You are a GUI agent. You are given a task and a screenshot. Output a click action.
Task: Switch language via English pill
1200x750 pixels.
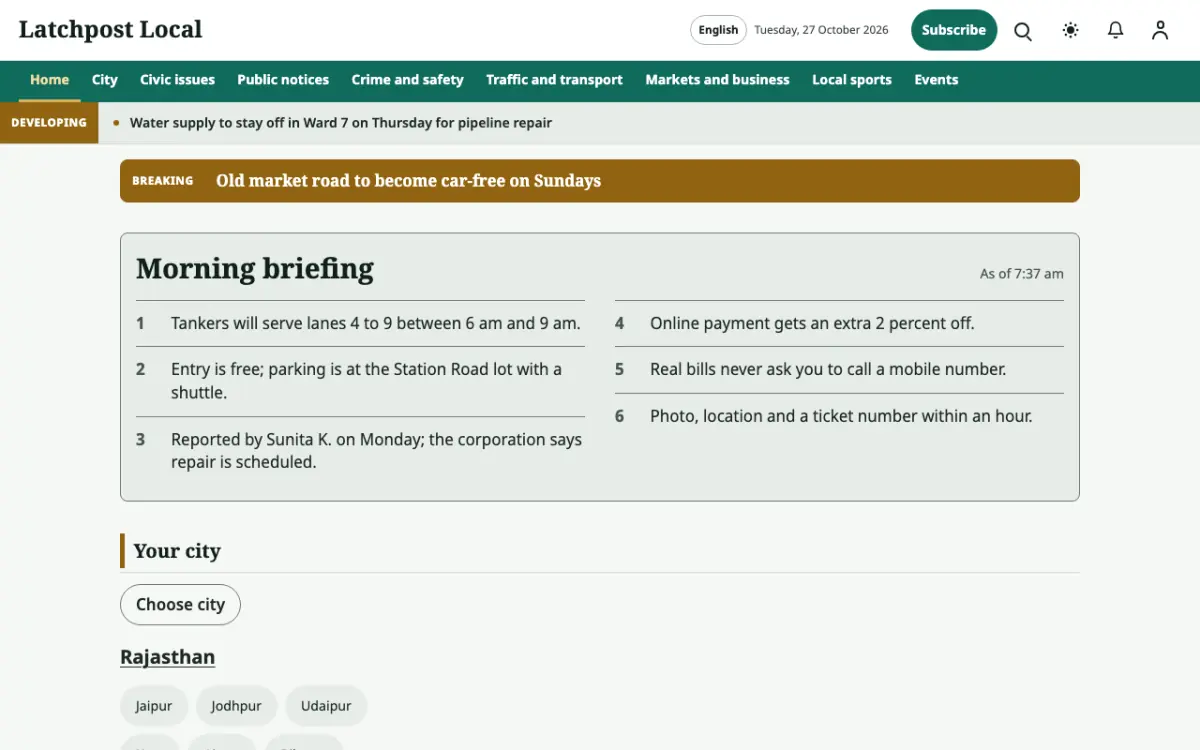tap(718, 30)
